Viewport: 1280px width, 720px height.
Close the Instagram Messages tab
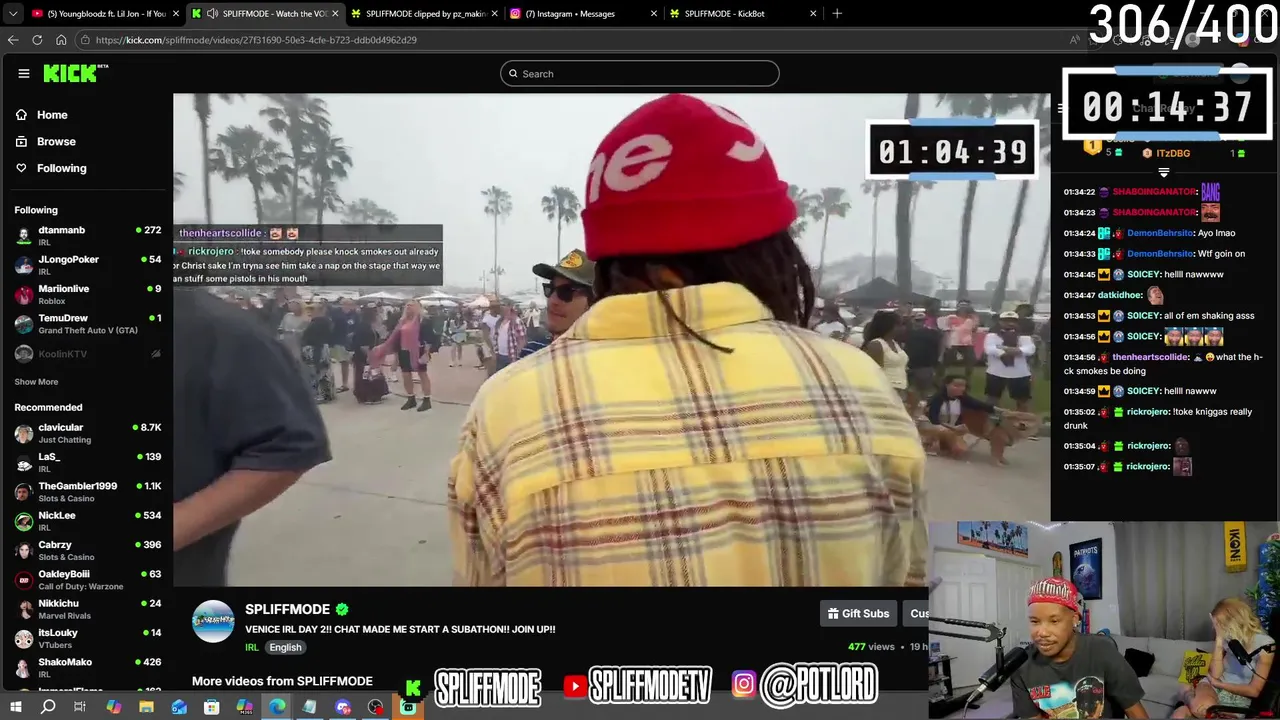coord(654,14)
